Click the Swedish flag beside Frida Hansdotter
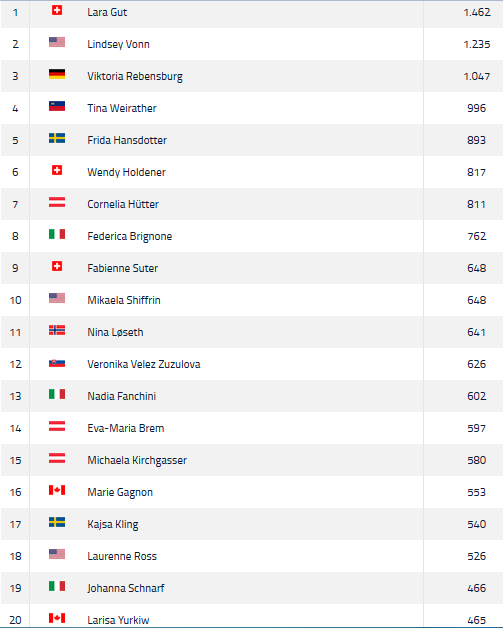 point(57,138)
